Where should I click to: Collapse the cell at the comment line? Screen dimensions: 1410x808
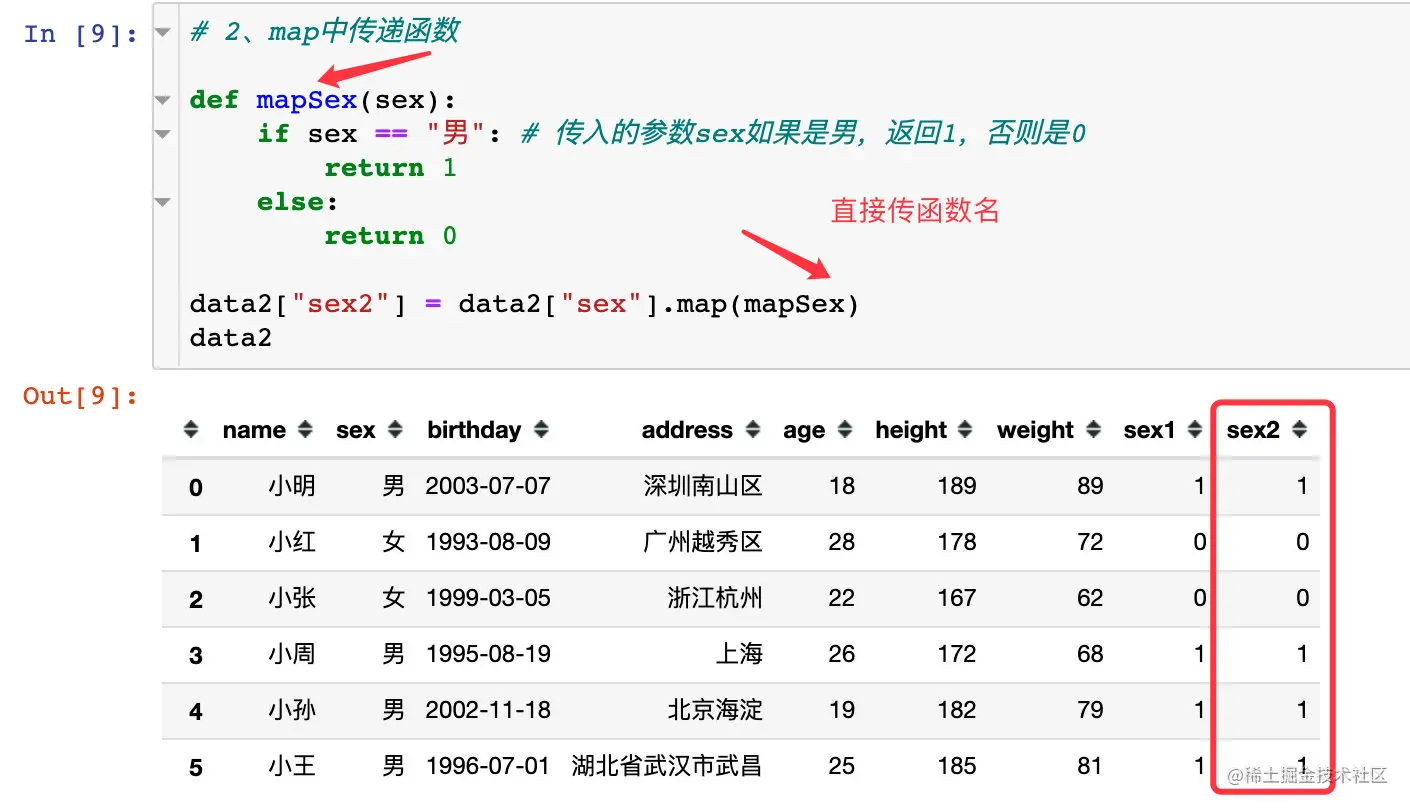tap(163, 32)
